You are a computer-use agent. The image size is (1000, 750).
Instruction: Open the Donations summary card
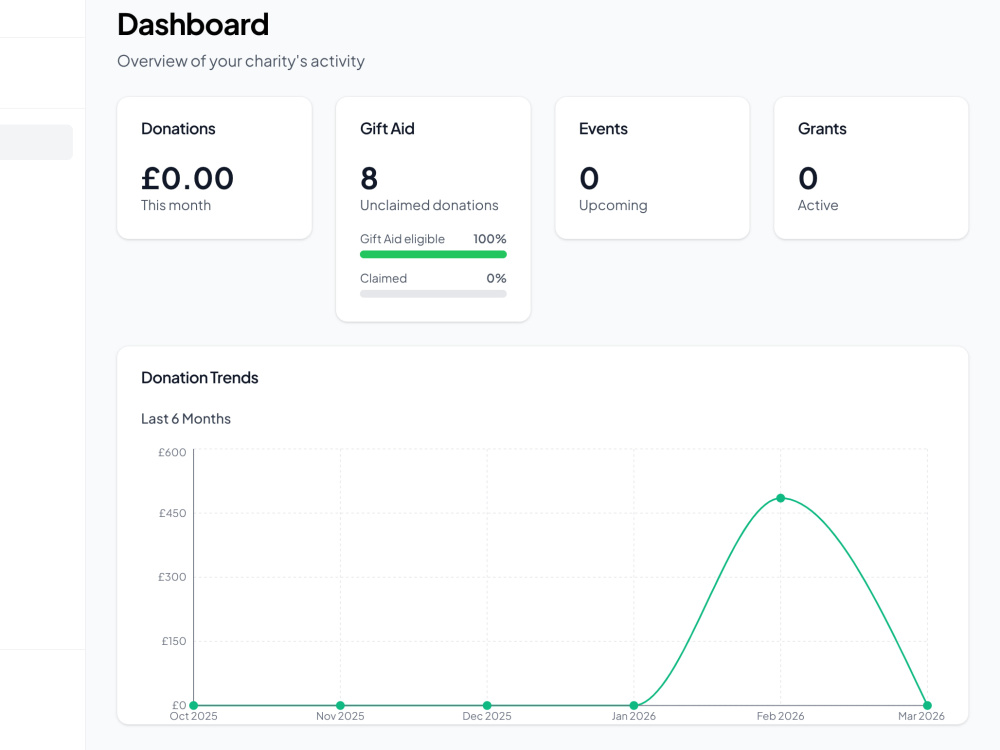(x=214, y=168)
